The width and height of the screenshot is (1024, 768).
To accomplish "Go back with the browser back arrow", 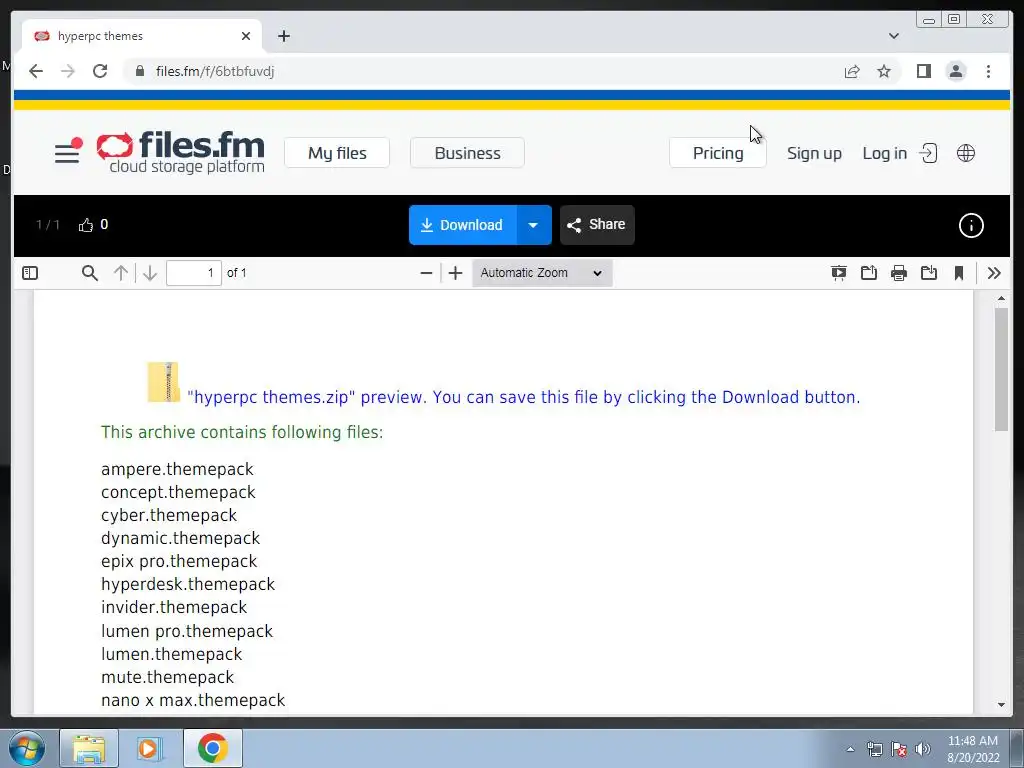I will coord(36,71).
